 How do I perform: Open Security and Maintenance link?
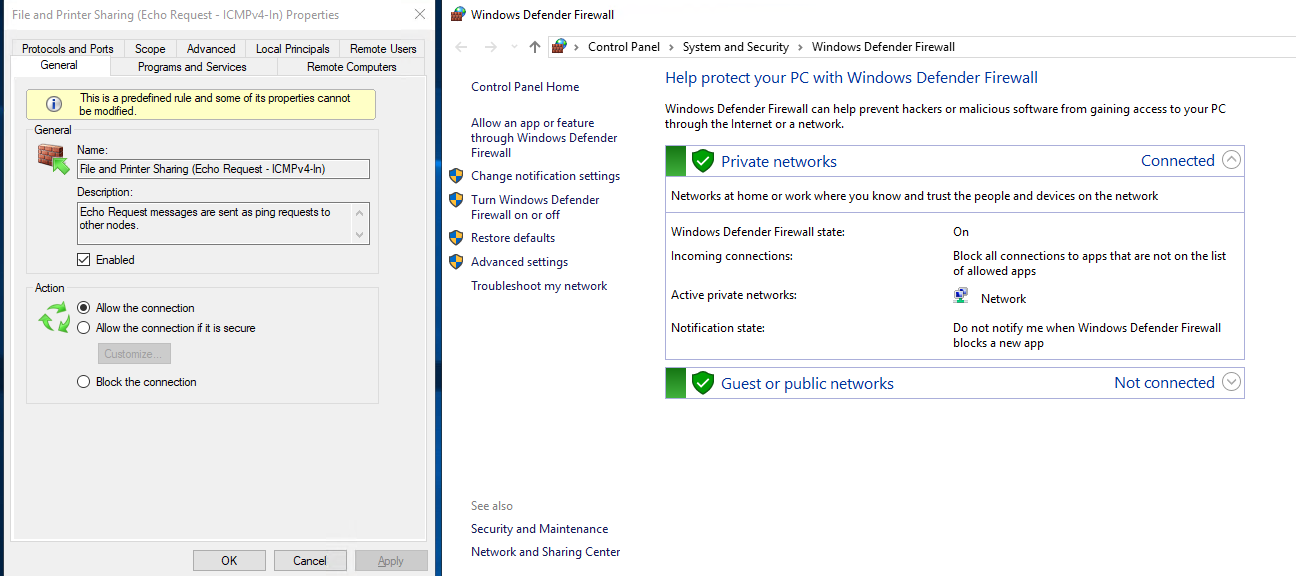tap(539, 529)
